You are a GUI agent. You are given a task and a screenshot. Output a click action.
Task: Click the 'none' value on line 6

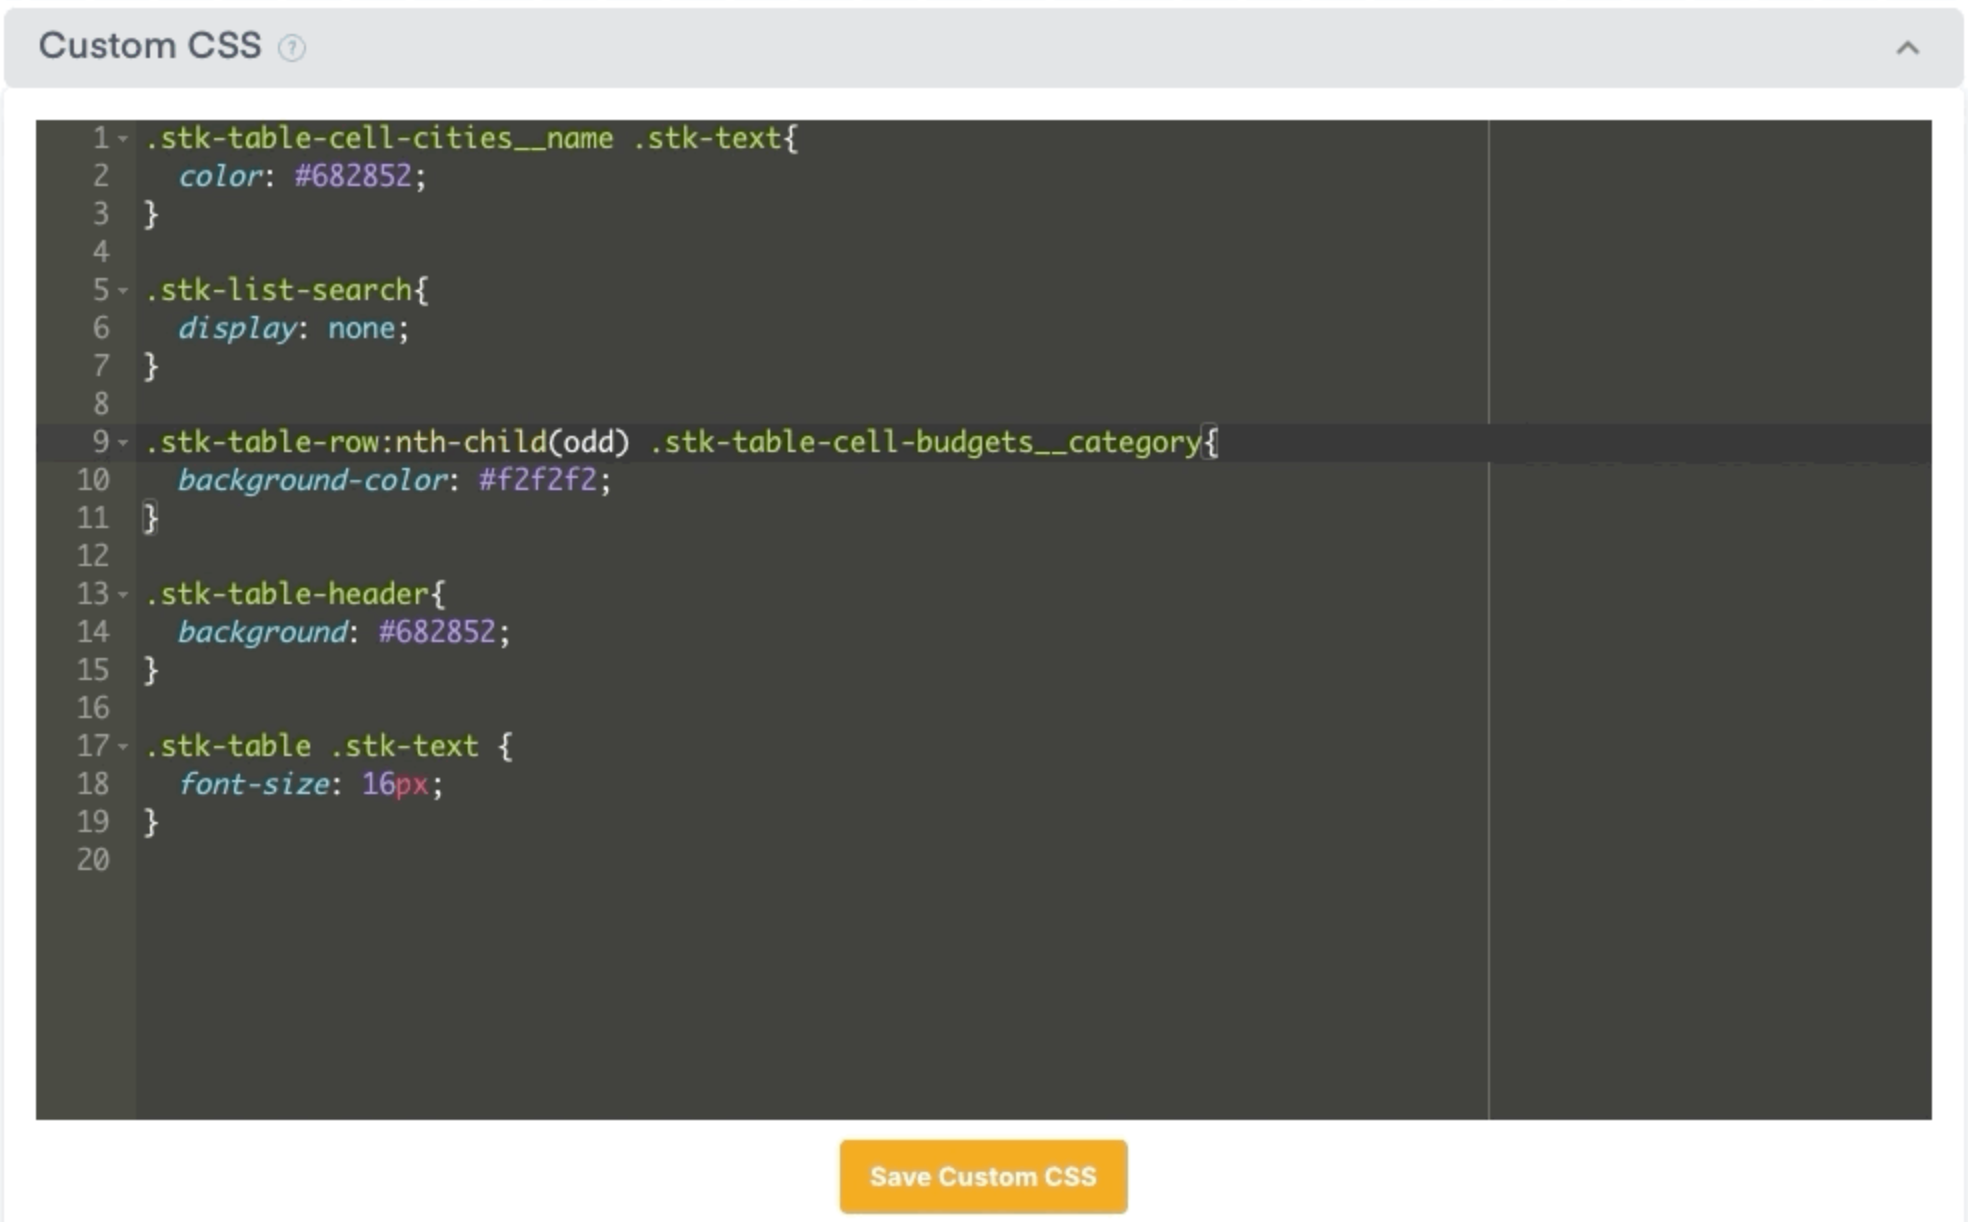[362, 328]
